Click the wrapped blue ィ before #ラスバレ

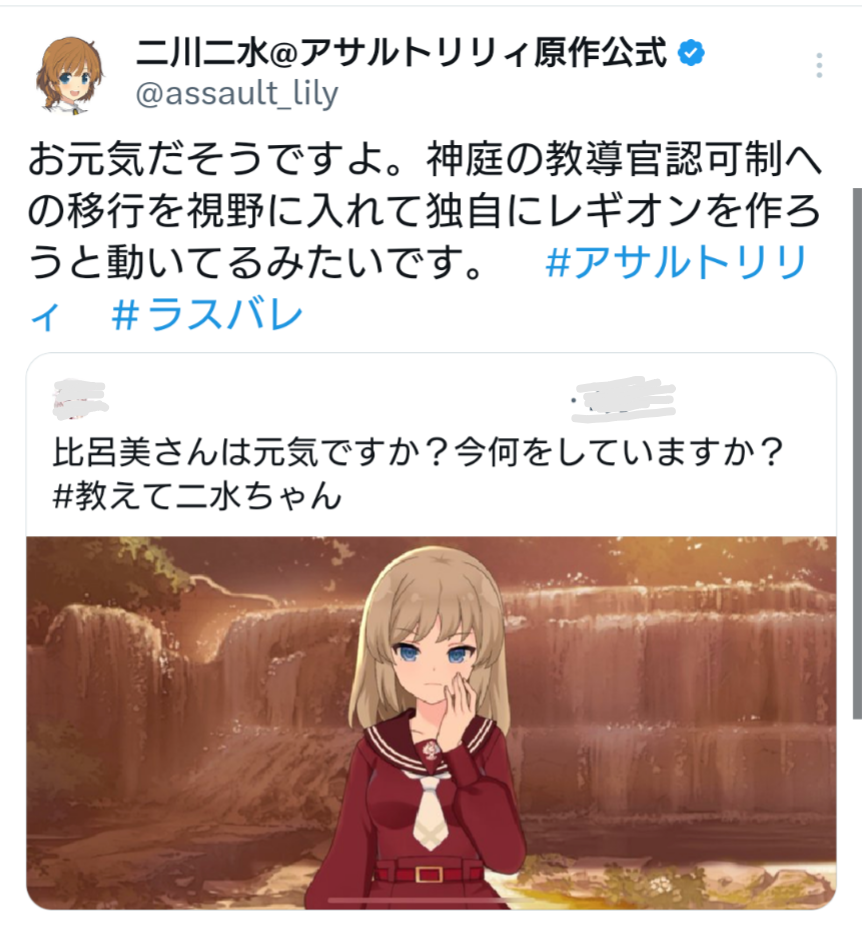(45, 317)
